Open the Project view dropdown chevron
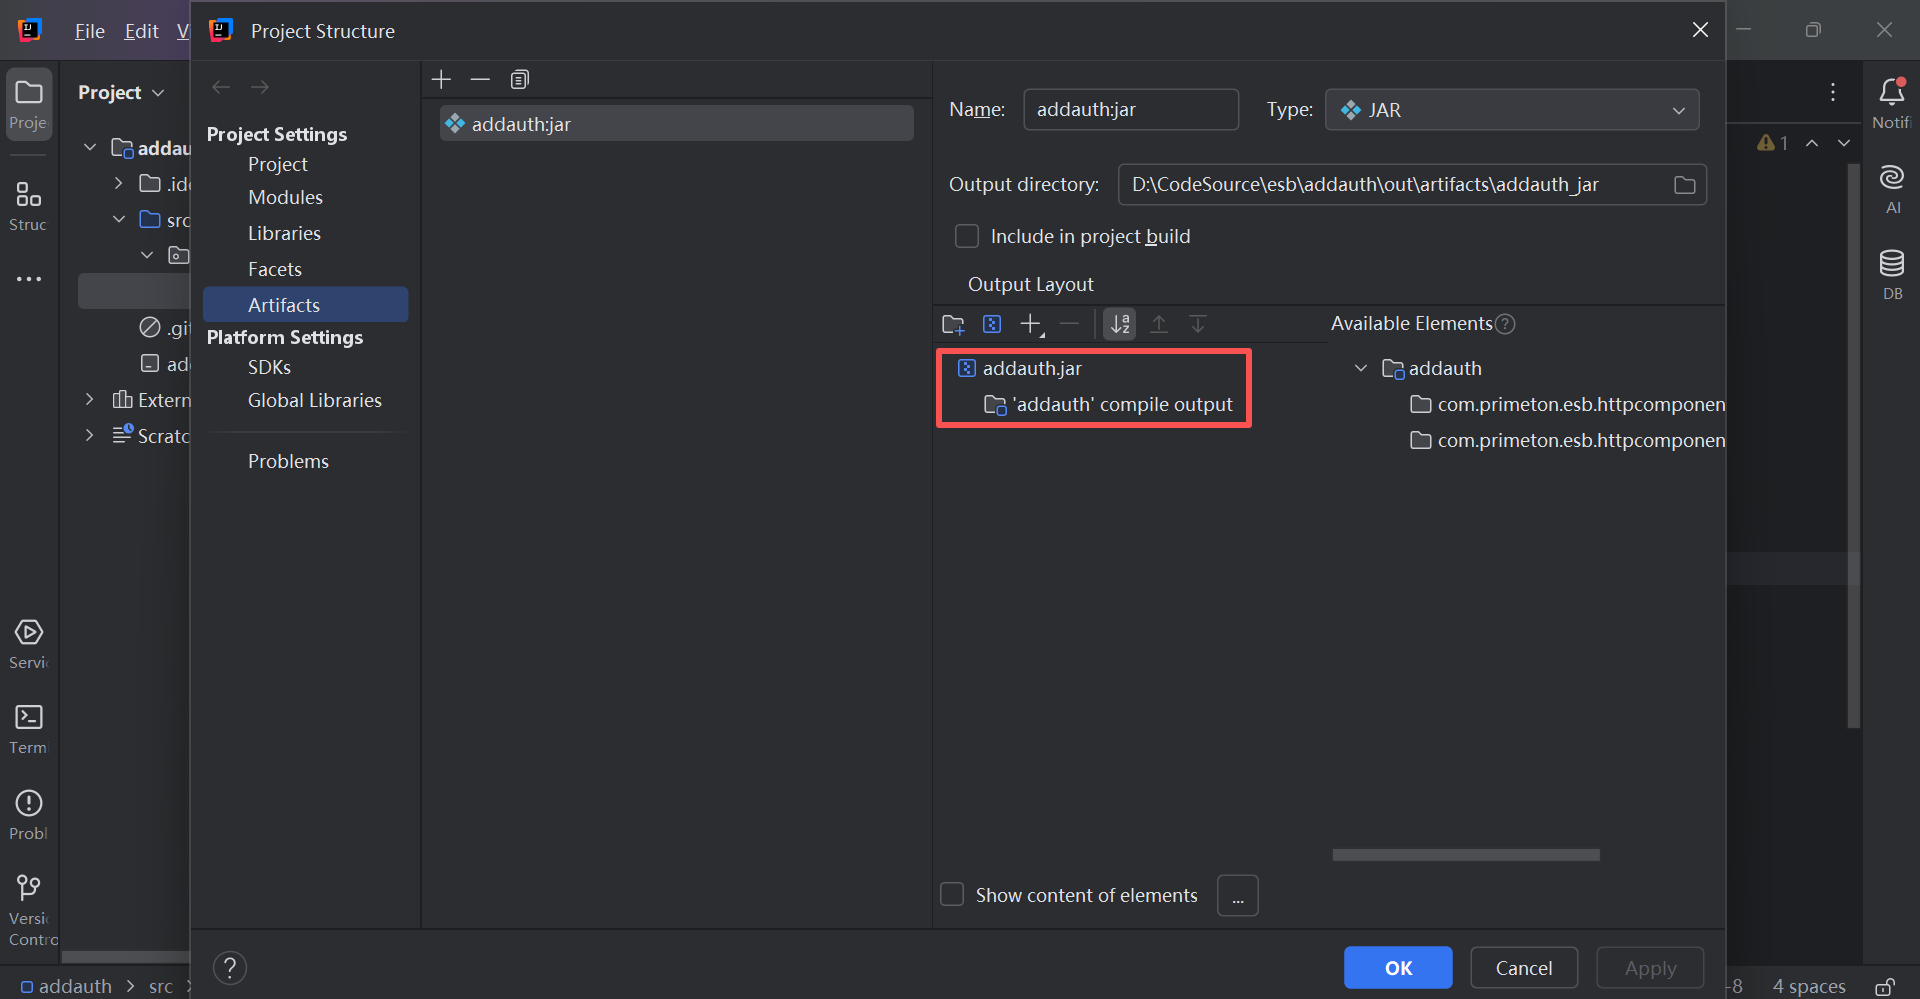 coord(158,93)
